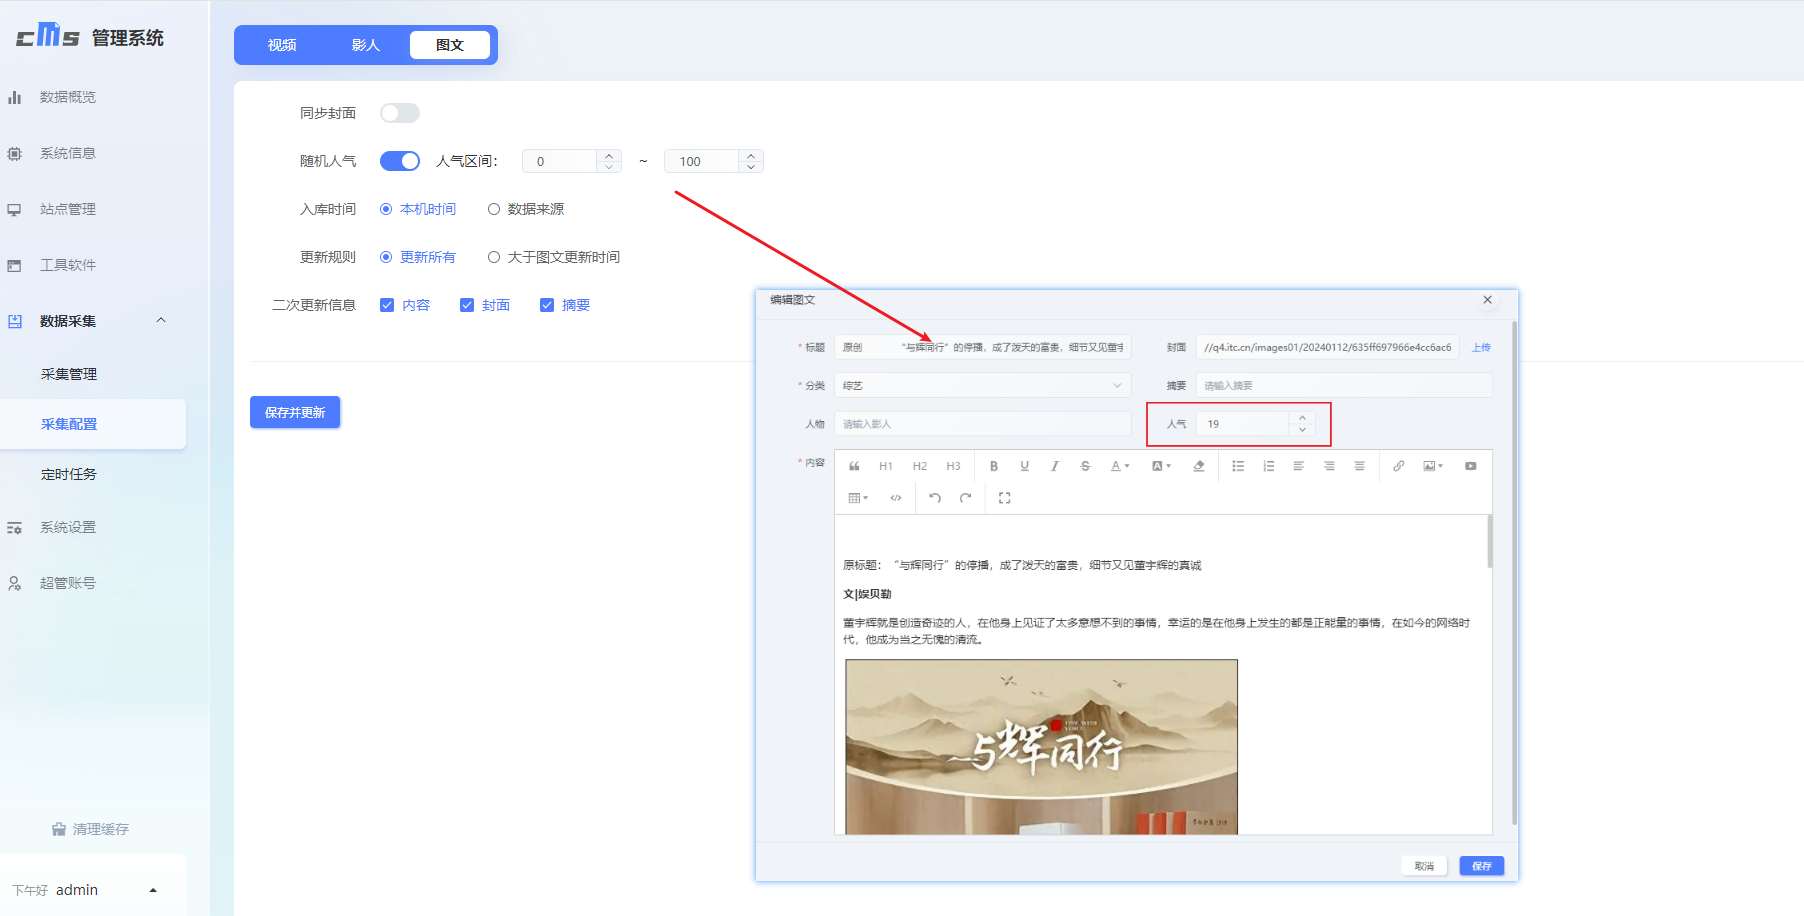Screen dimensions: 1804x916
Task: Open the background highlight color picker
Action: pyautogui.click(x=1161, y=466)
